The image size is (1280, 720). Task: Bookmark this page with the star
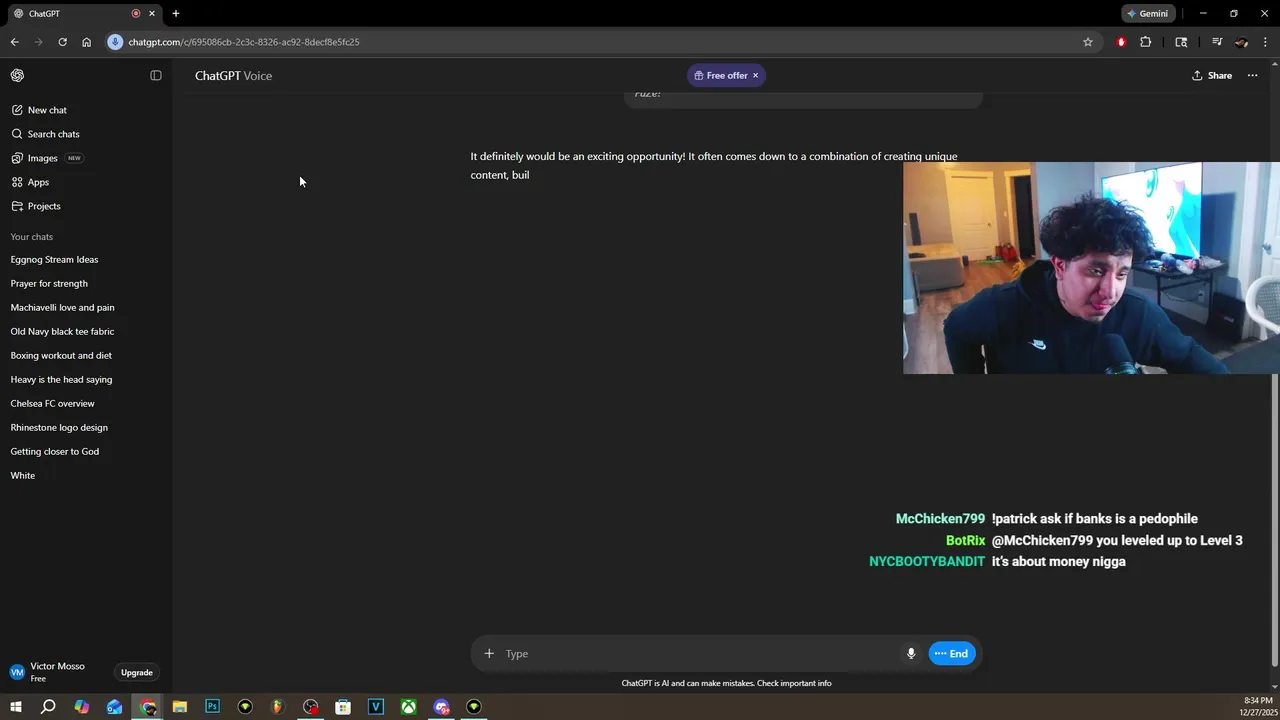(1088, 42)
